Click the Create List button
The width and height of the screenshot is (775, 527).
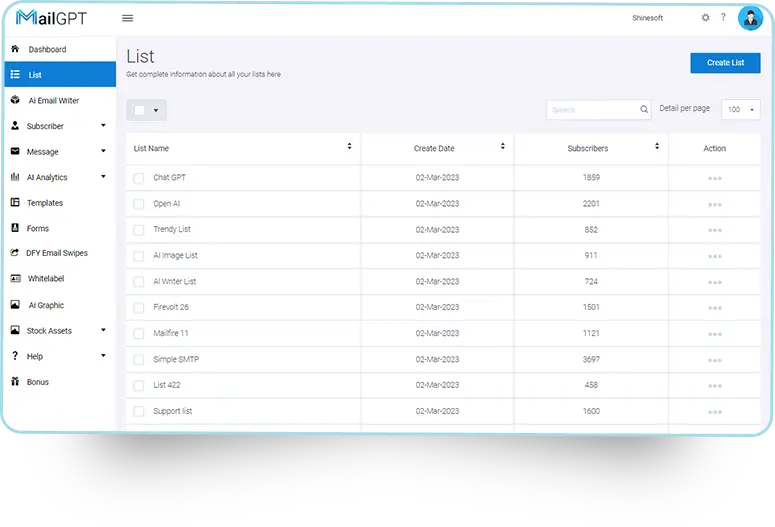725,63
